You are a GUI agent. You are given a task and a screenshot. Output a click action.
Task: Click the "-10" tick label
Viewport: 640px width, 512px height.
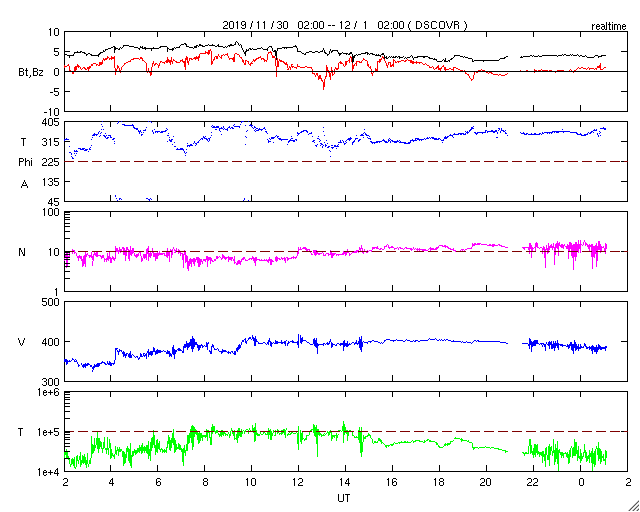(x=51, y=112)
